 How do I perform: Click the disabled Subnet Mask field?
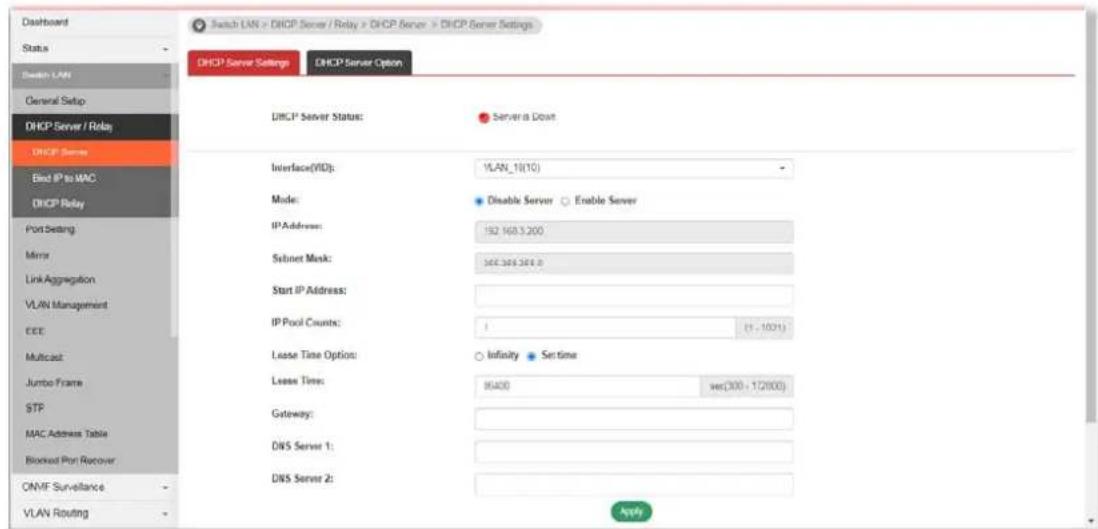click(x=634, y=263)
